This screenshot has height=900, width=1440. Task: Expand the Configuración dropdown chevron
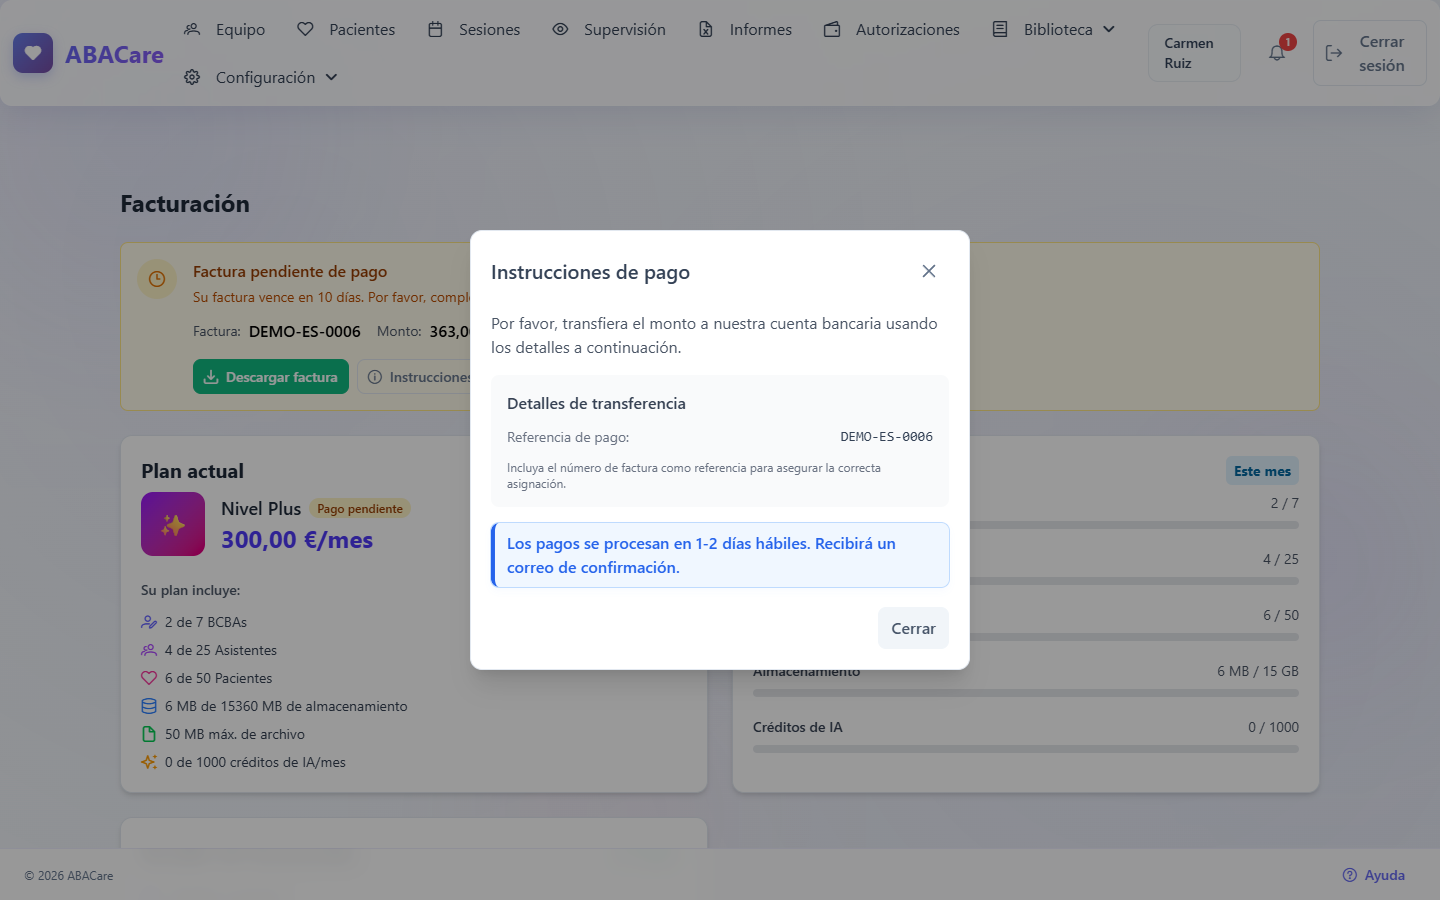332,77
